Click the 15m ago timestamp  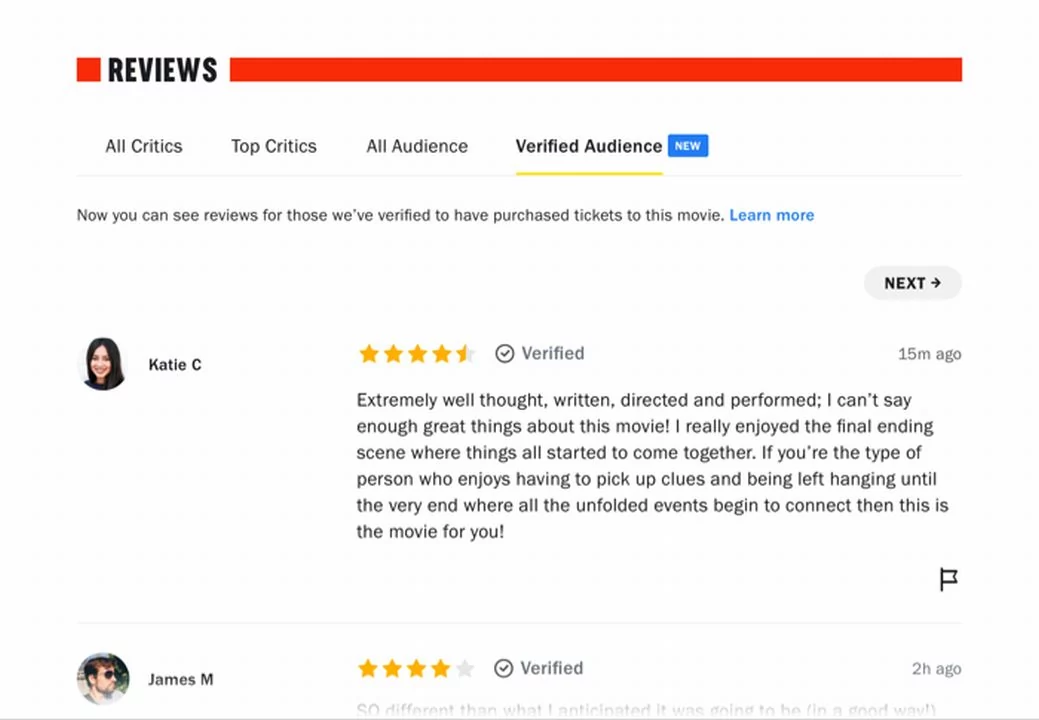point(929,354)
